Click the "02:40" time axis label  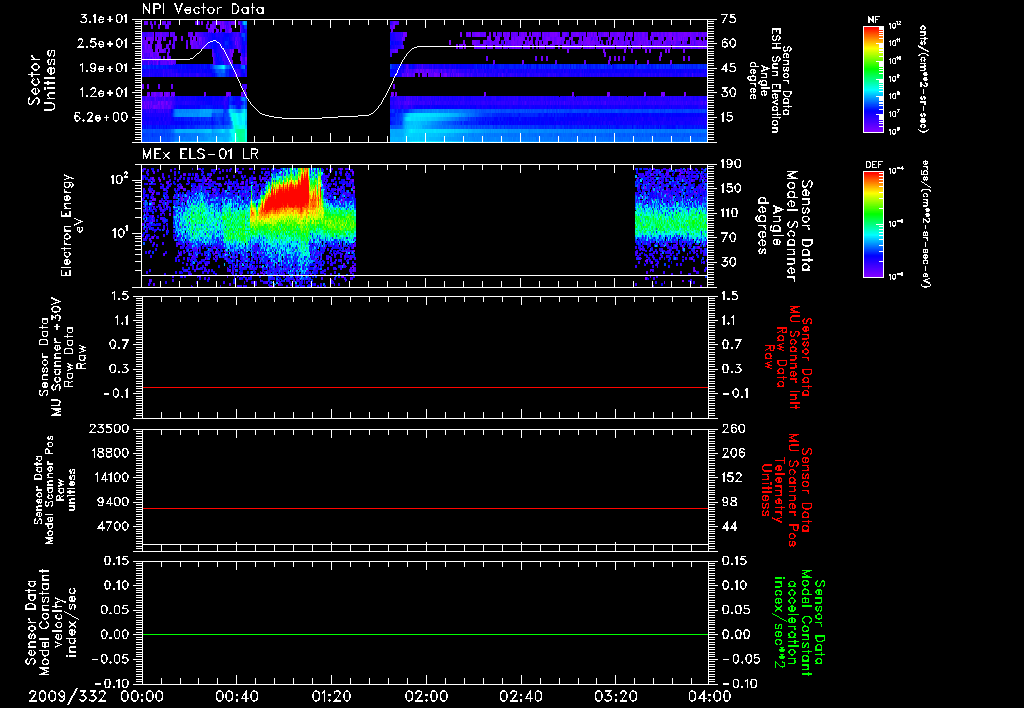point(520,696)
